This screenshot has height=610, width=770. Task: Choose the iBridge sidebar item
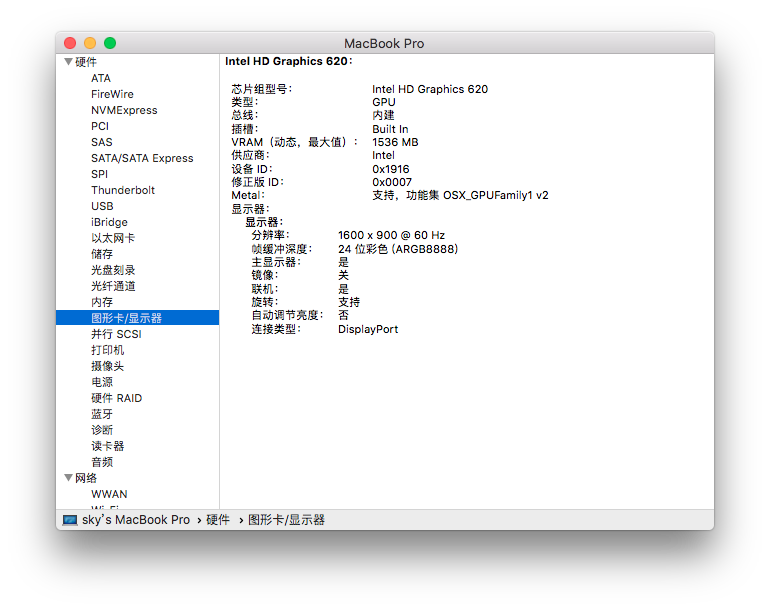(109, 222)
